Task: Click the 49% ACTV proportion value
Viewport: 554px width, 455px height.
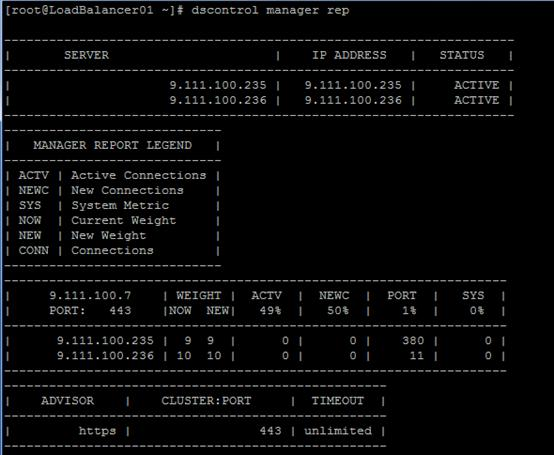Action: pyautogui.click(x=270, y=311)
